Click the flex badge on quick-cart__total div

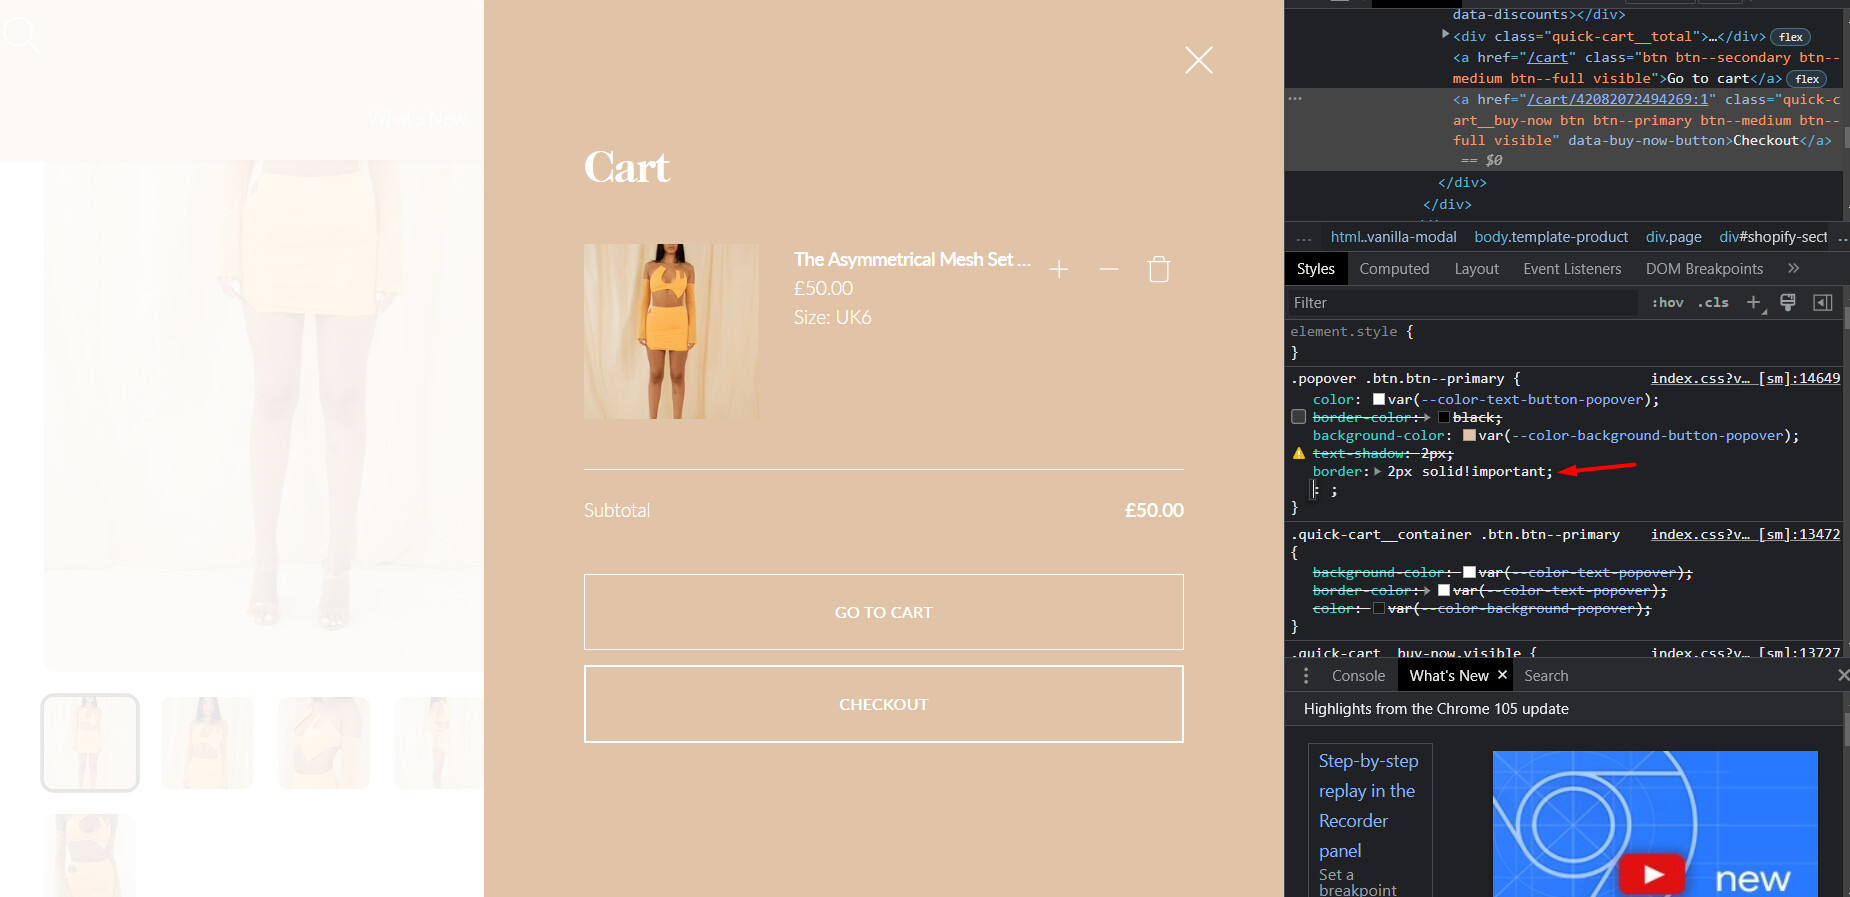(1790, 37)
